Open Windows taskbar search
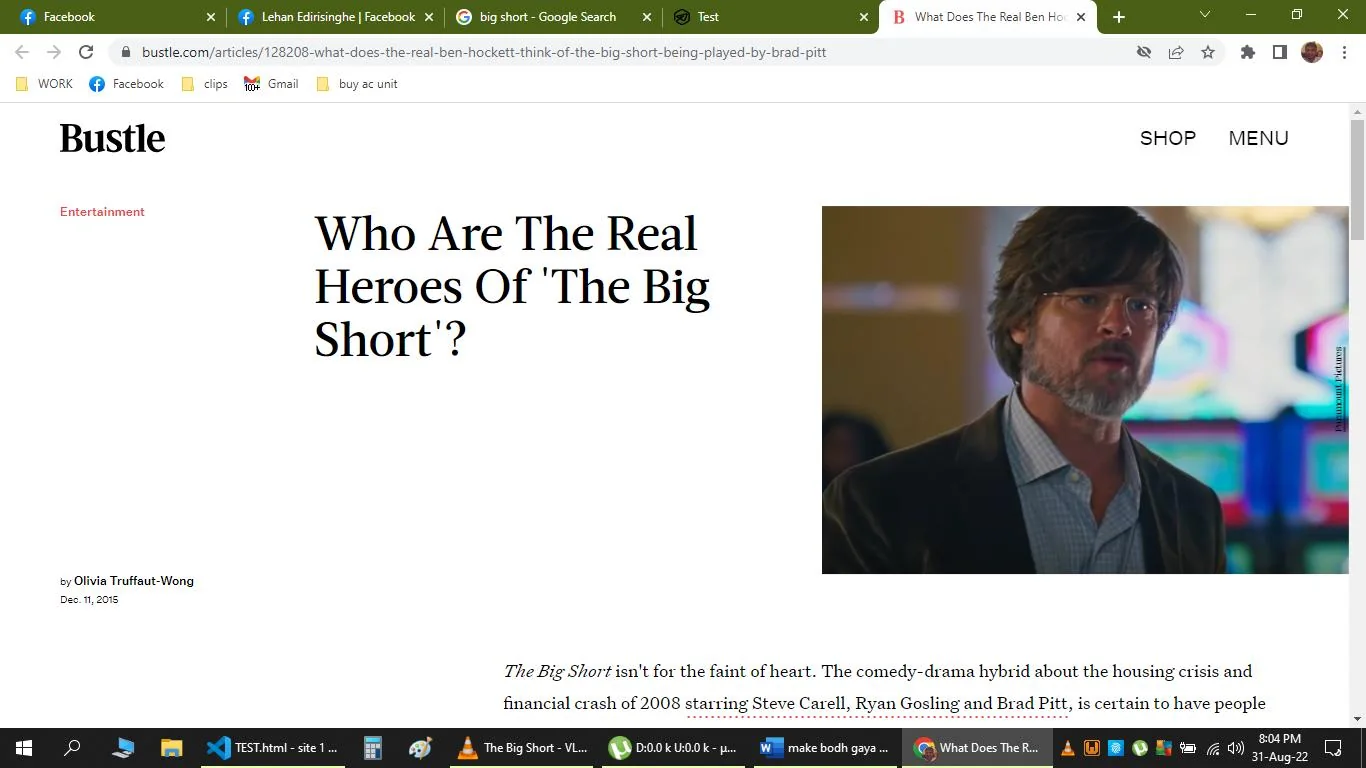 tap(72, 748)
